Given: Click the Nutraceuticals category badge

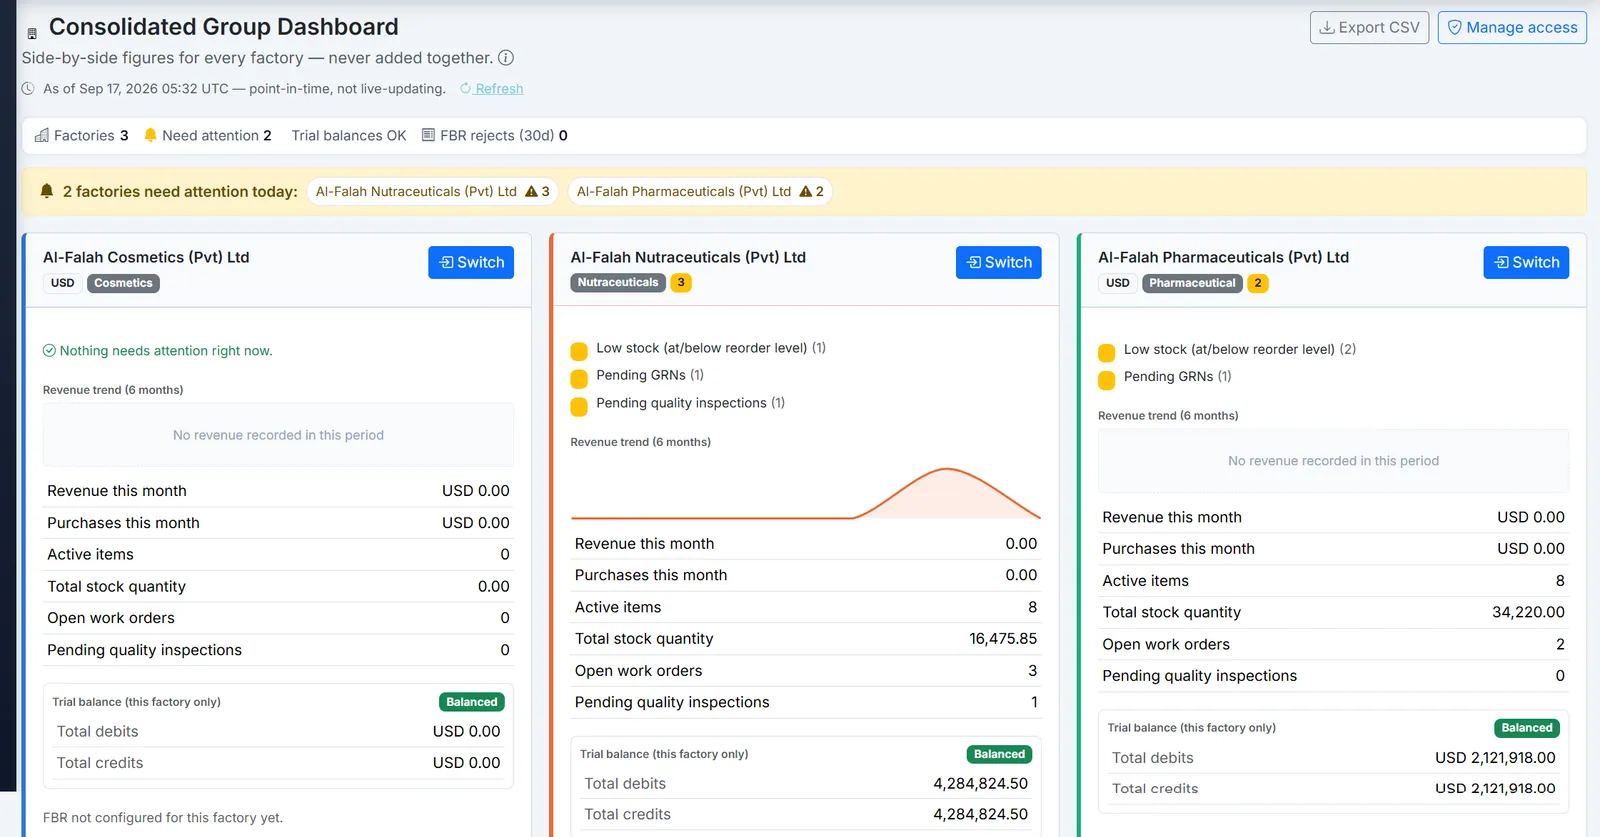Looking at the screenshot, I should tap(618, 283).
